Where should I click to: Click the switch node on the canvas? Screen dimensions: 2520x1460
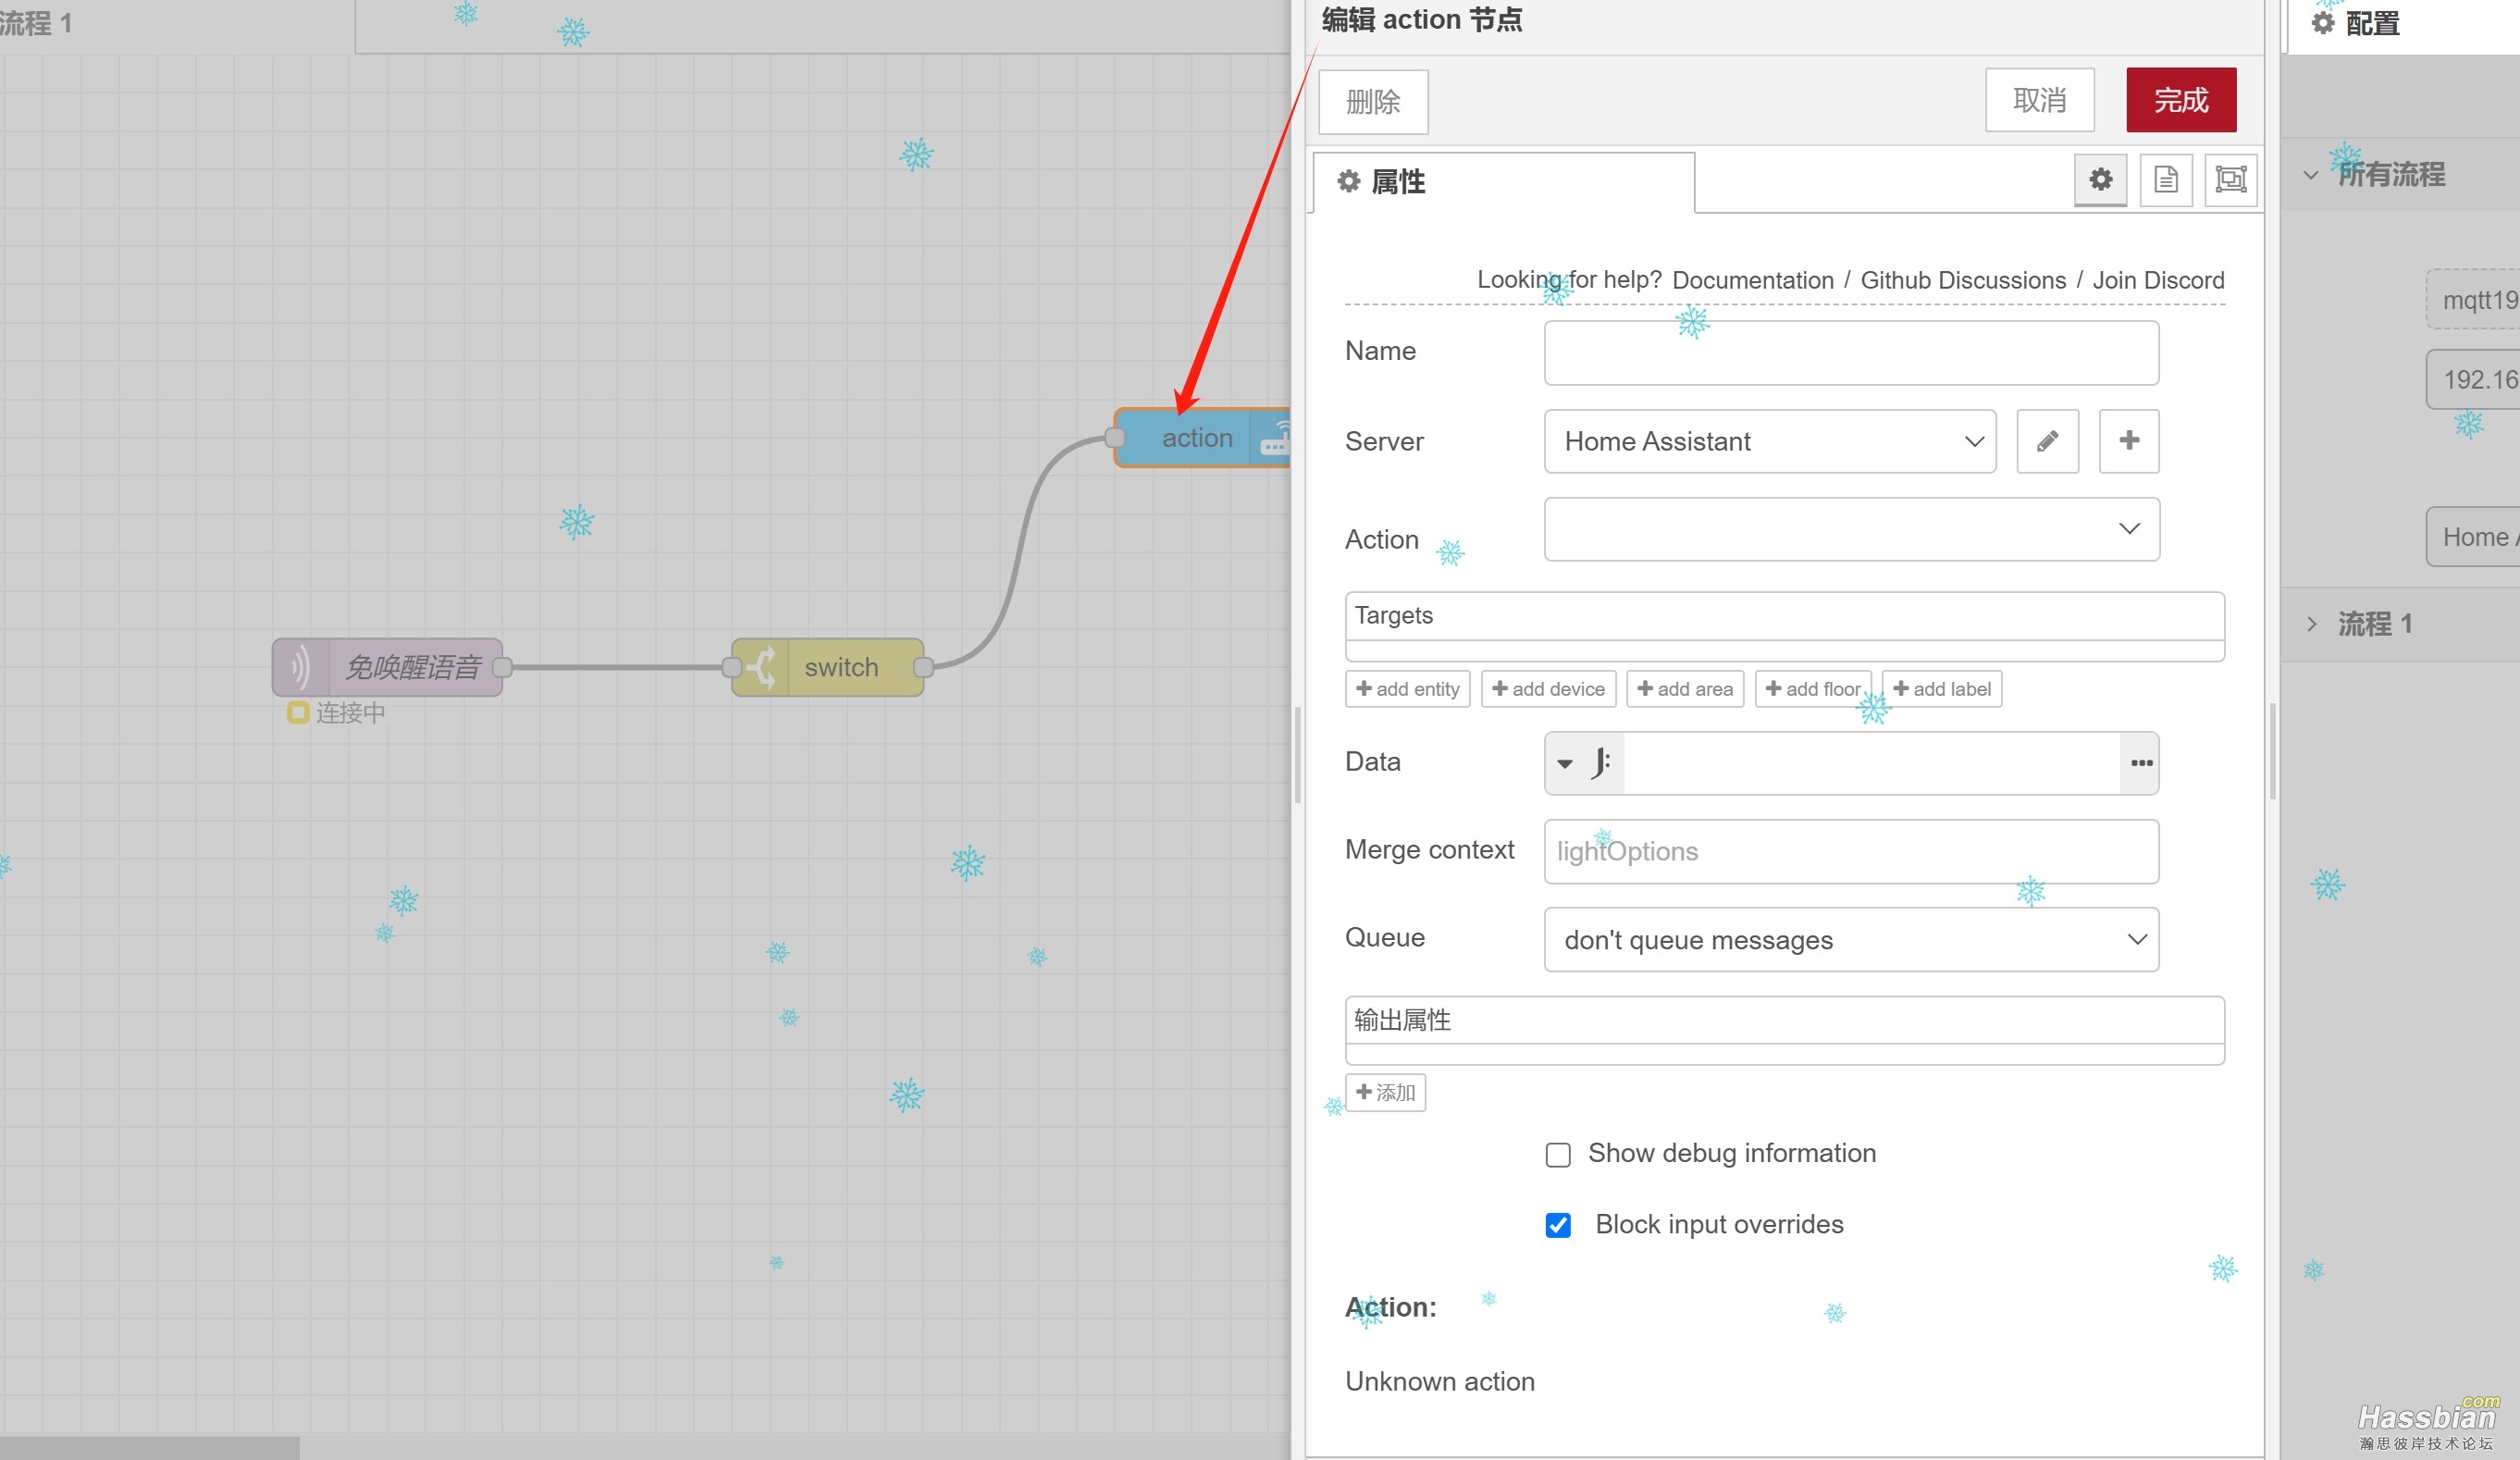(828, 667)
